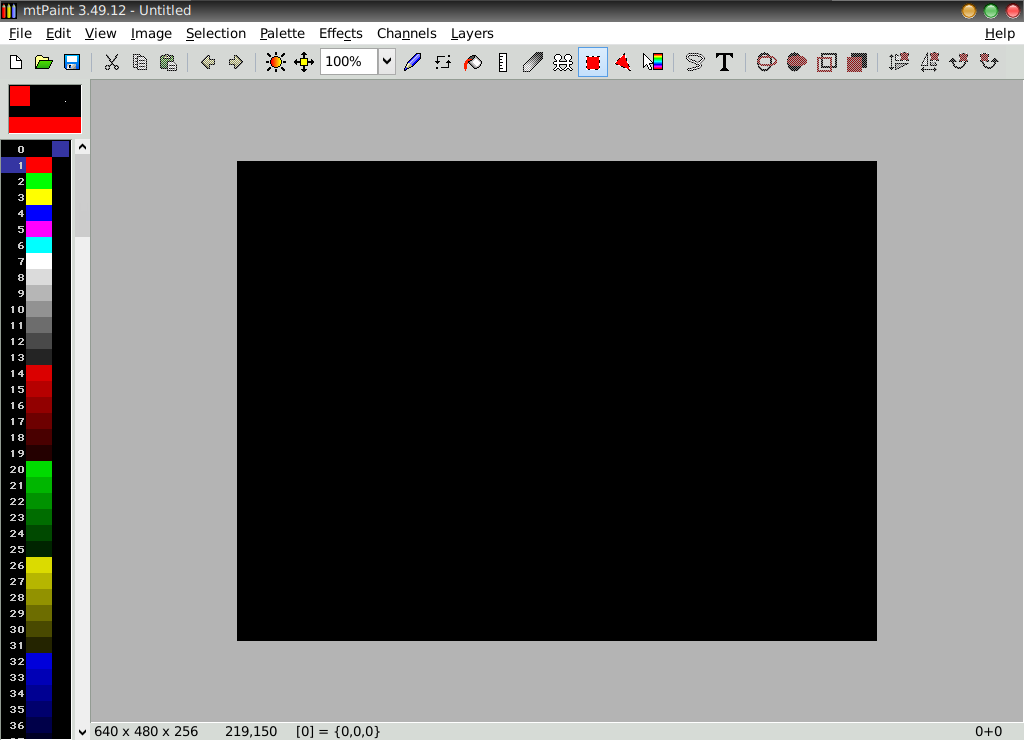Pick palette color 6 cyan
Viewport: 1024px width, 740px height.
click(39, 245)
